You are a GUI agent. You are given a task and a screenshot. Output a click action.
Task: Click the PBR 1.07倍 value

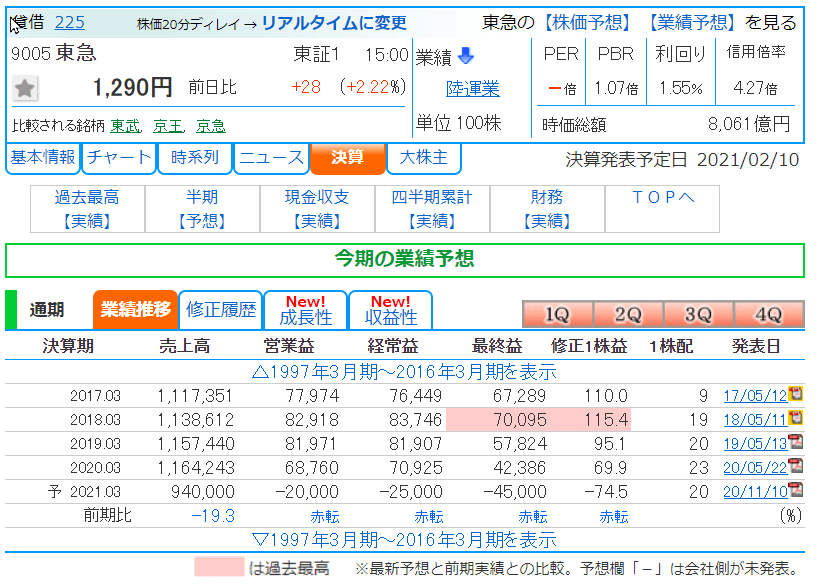coord(616,88)
